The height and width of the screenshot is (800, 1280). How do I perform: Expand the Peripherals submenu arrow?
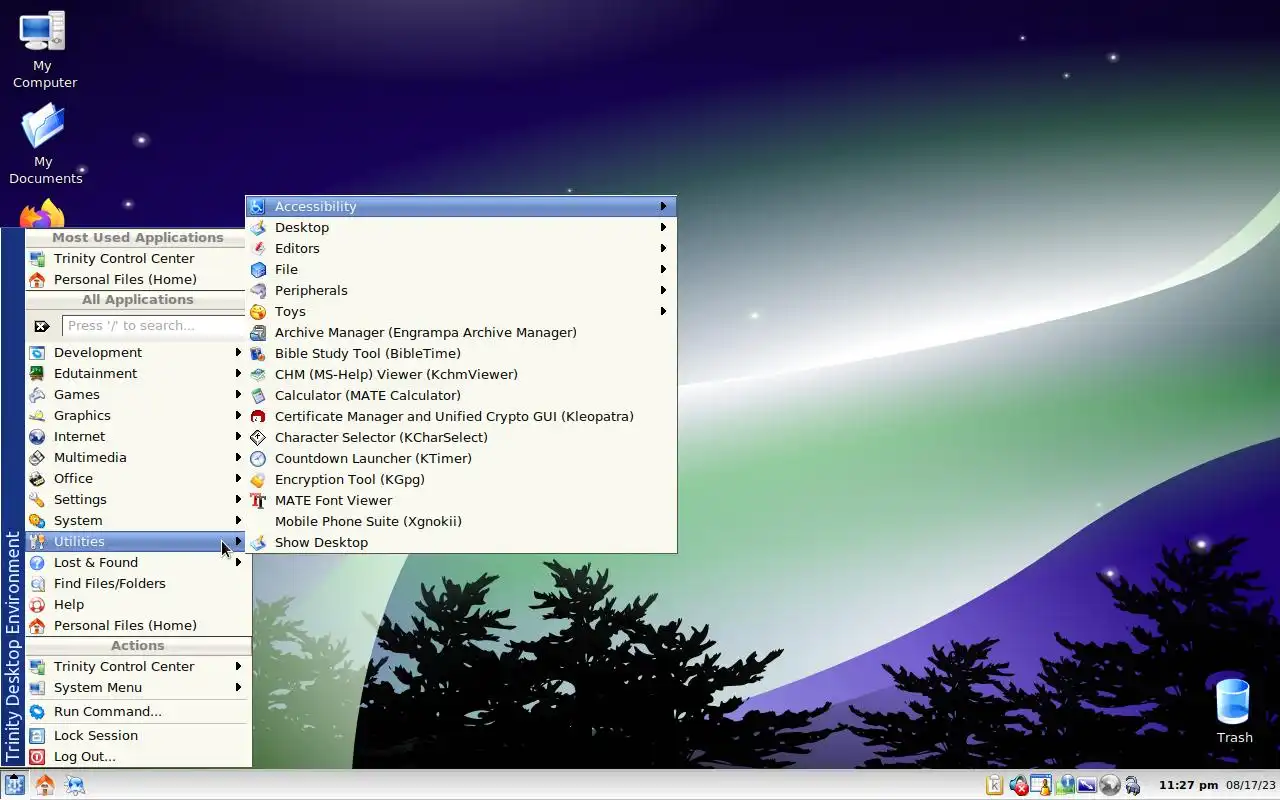tap(663, 290)
